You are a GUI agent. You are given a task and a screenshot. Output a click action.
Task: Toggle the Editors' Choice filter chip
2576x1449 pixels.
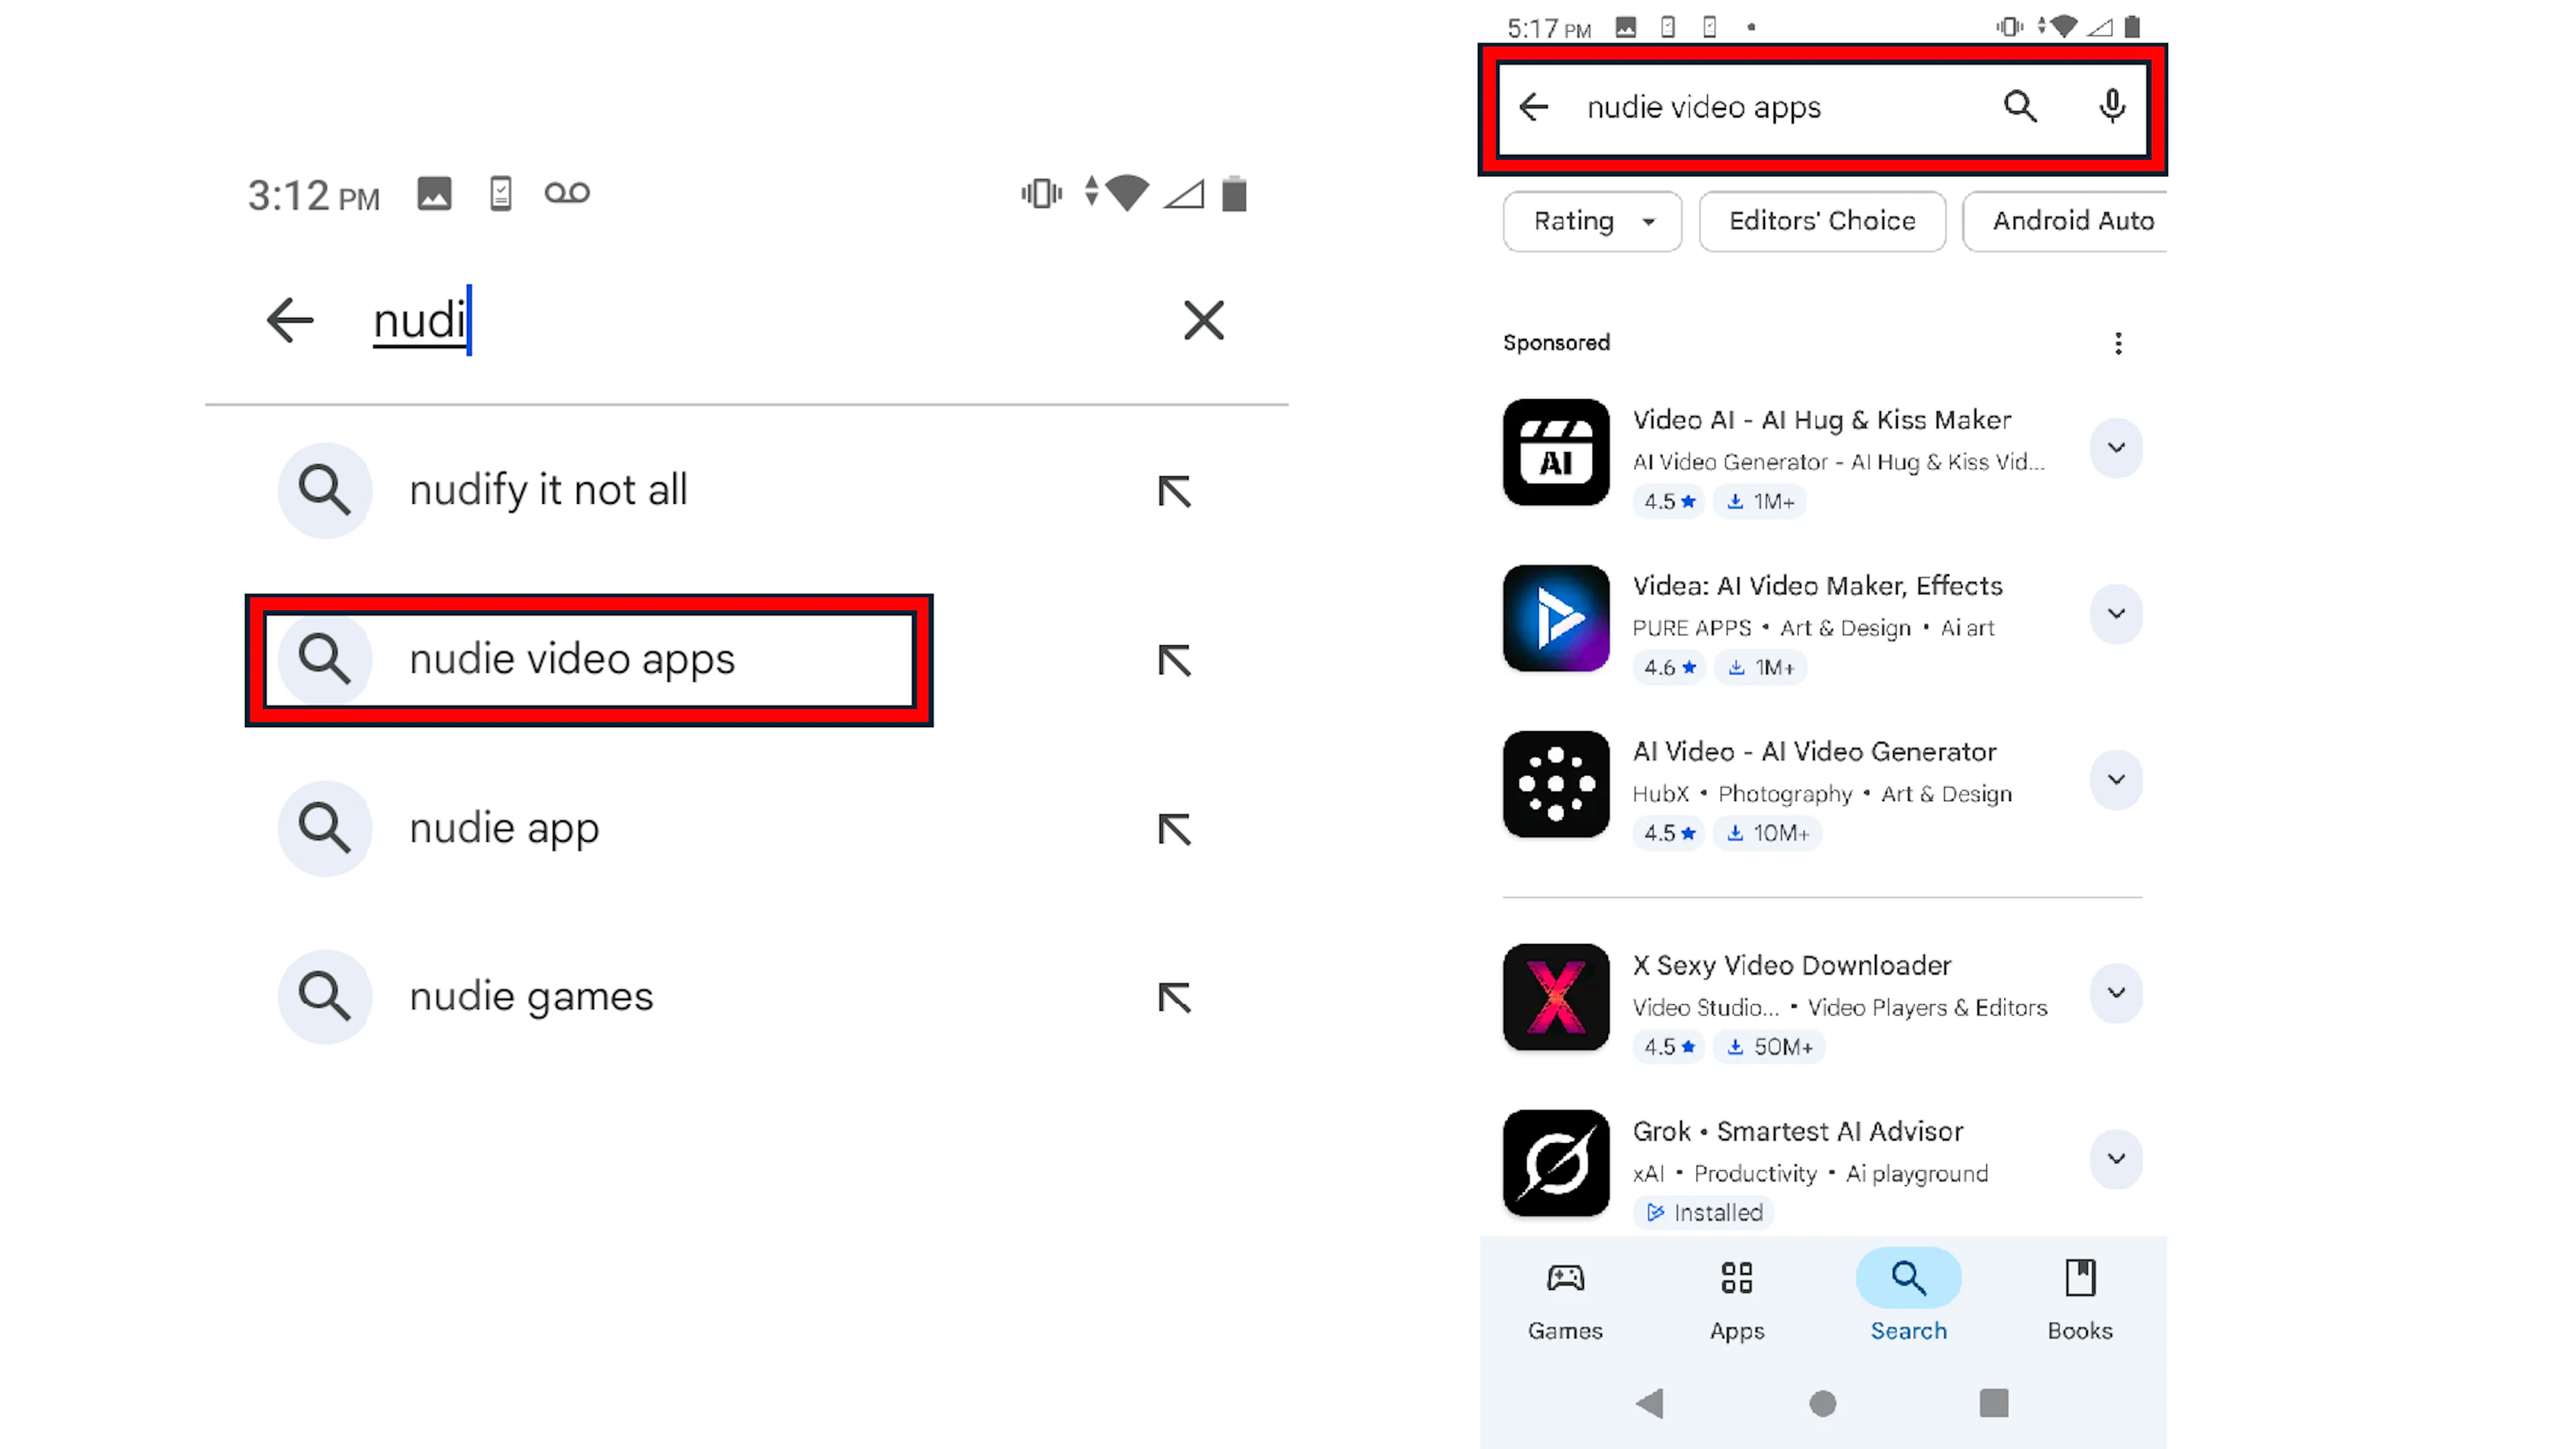coord(1821,221)
